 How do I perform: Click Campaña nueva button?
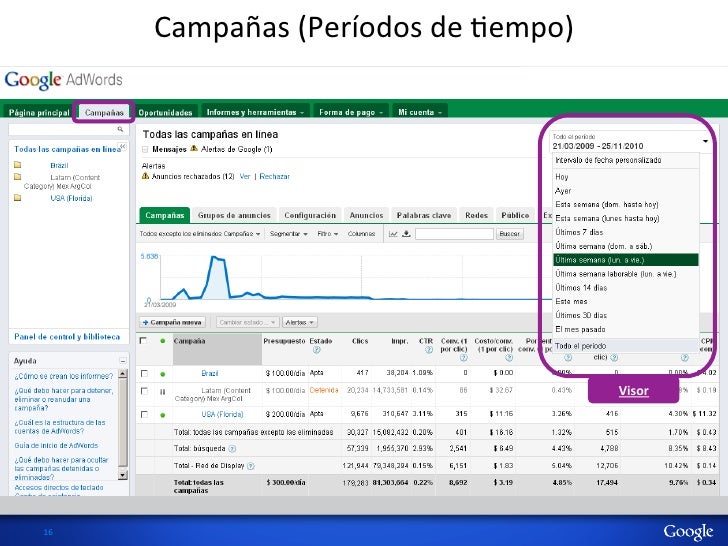[x=172, y=322]
